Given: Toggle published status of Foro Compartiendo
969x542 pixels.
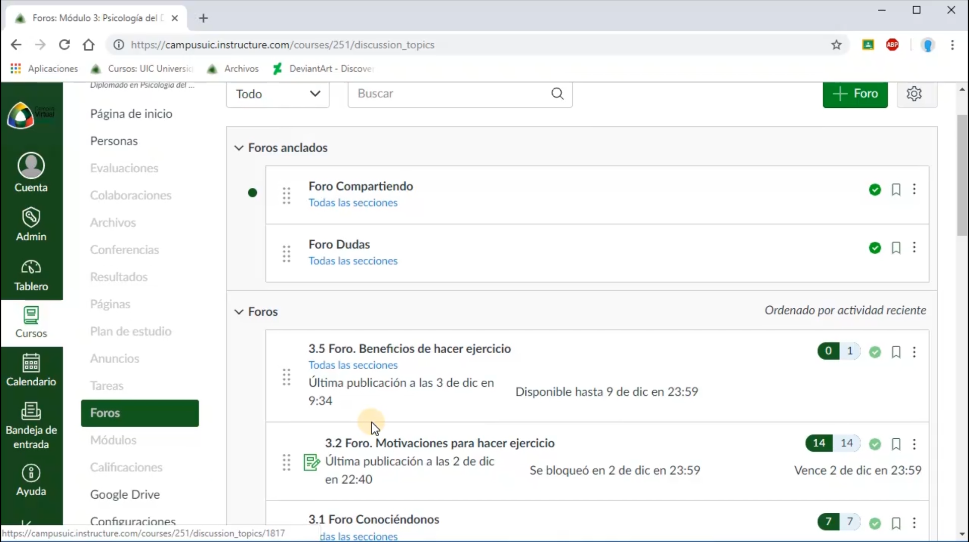Looking at the screenshot, I should pos(875,190).
